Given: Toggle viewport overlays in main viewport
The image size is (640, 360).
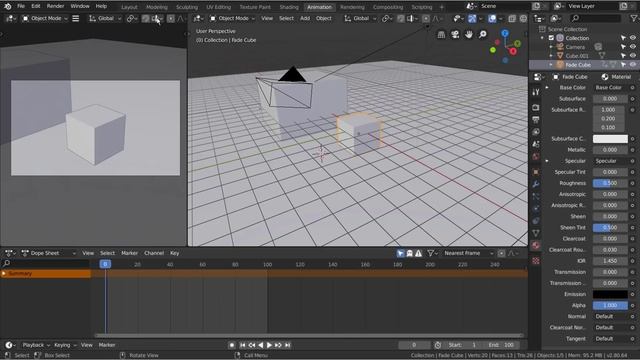Looking at the screenshot, I should (x=492, y=19).
